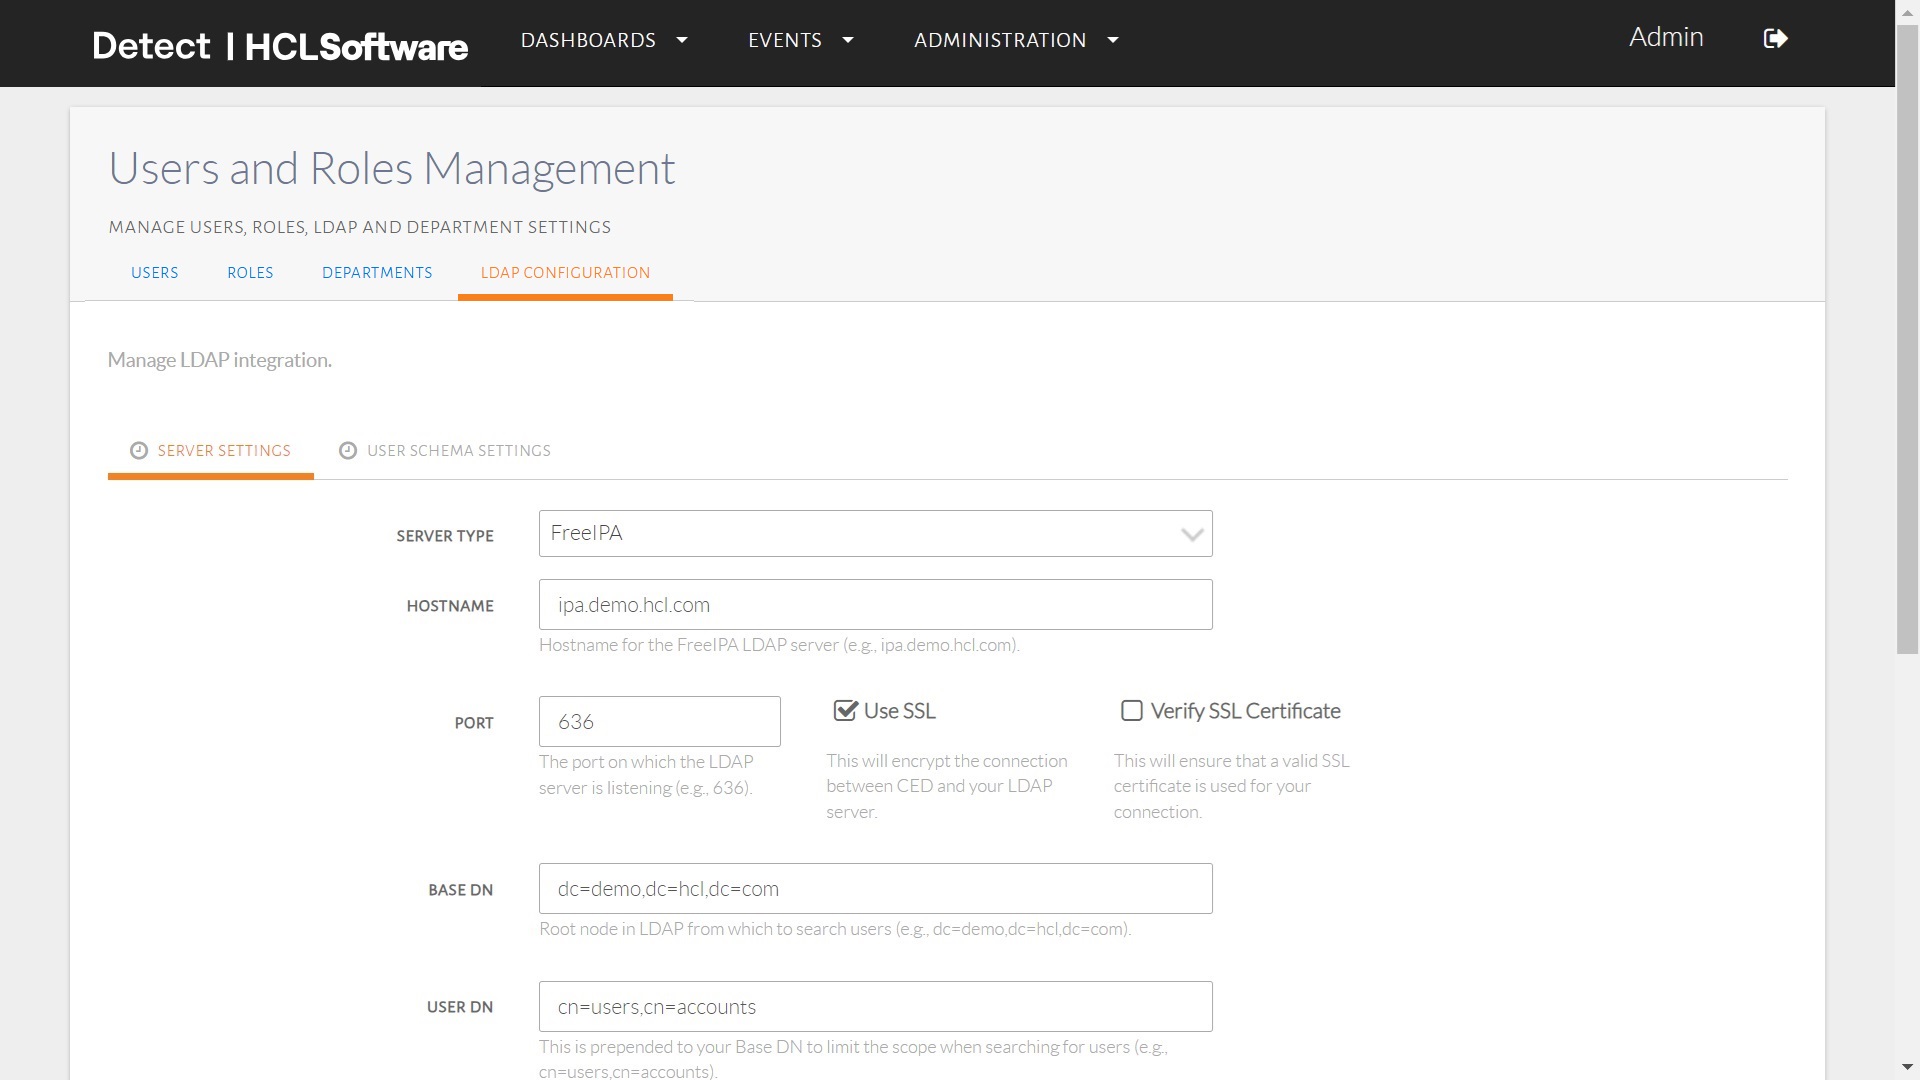Click the Admin user link
The width and height of the screenshot is (1920, 1080).
coord(1665,38)
